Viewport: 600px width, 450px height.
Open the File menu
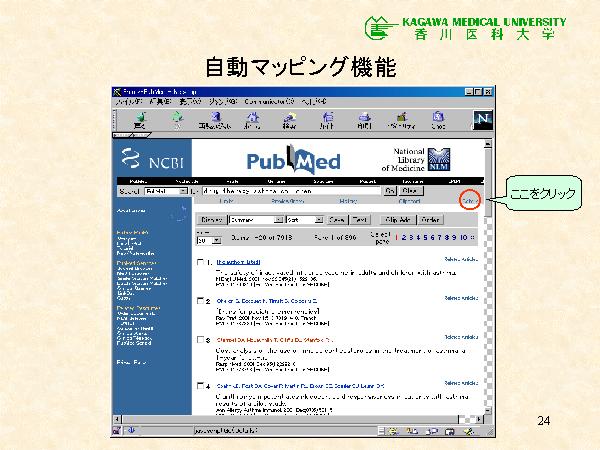click(129, 102)
